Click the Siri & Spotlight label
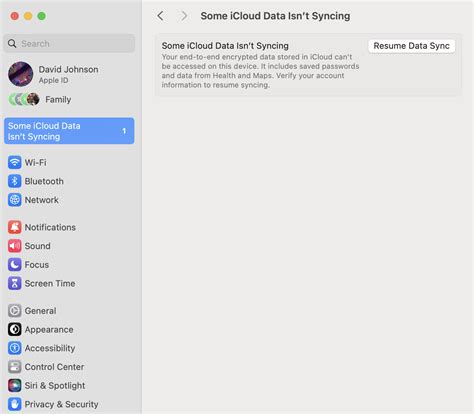Image resolution: width=474 pixels, height=414 pixels. click(55, 385)
